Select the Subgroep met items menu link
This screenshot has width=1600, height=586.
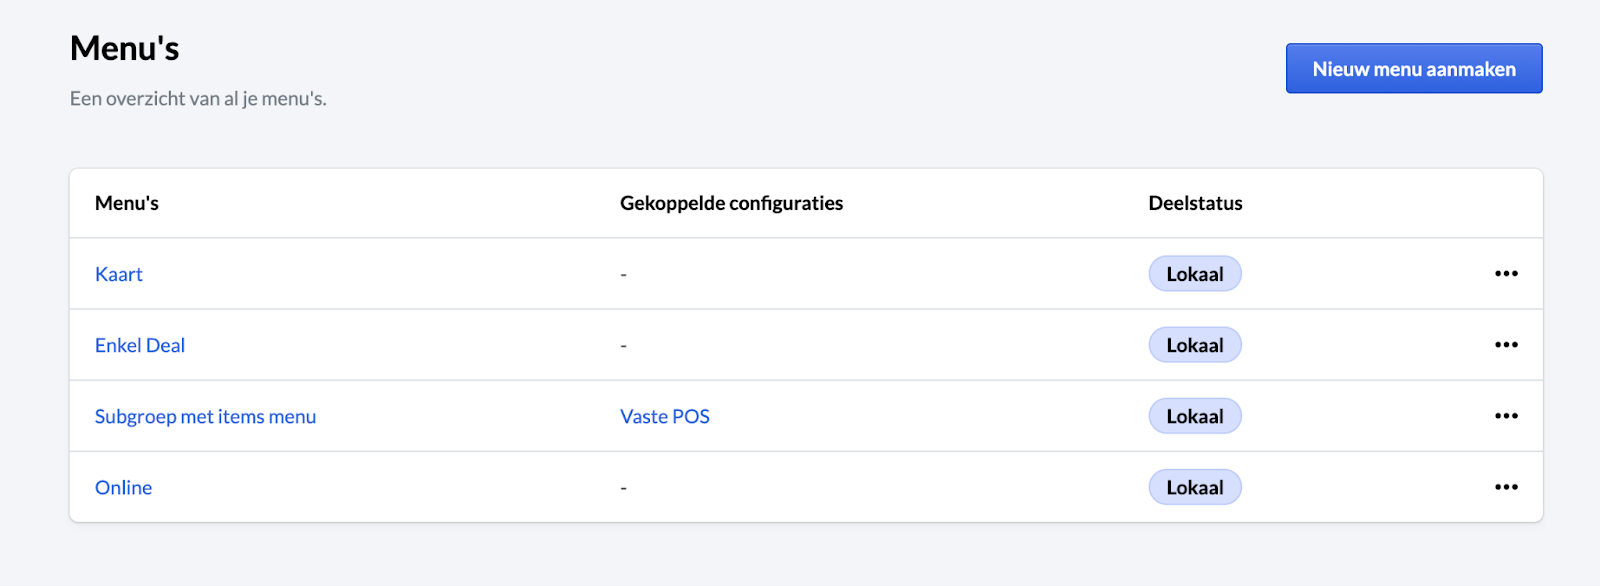(x=205, y=416)
